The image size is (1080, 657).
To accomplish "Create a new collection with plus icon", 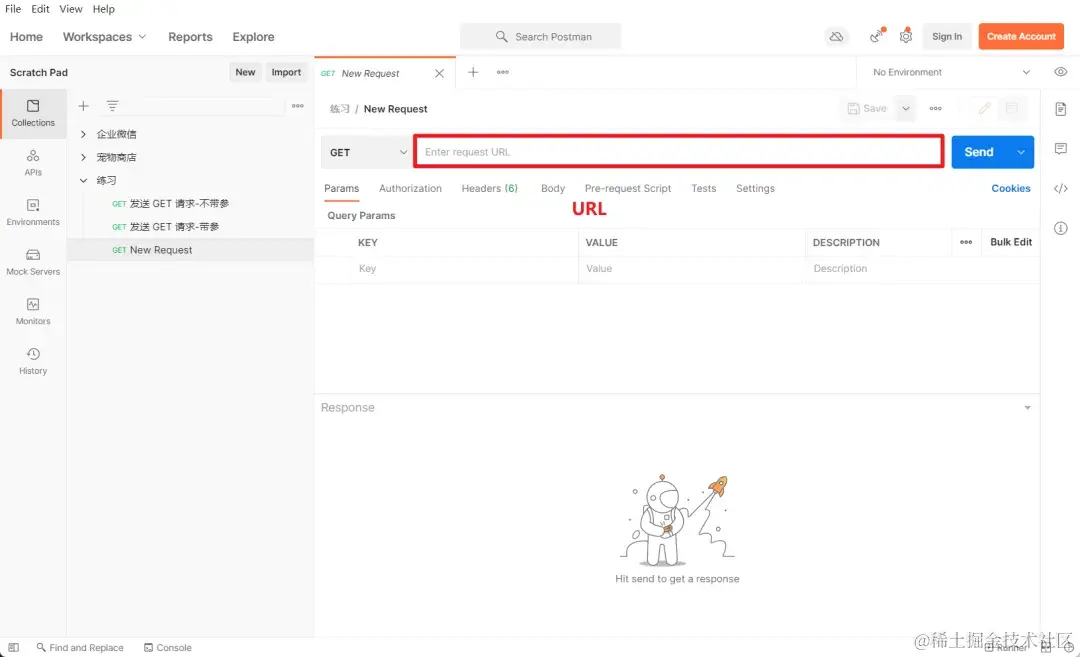I will coord(83,106).
